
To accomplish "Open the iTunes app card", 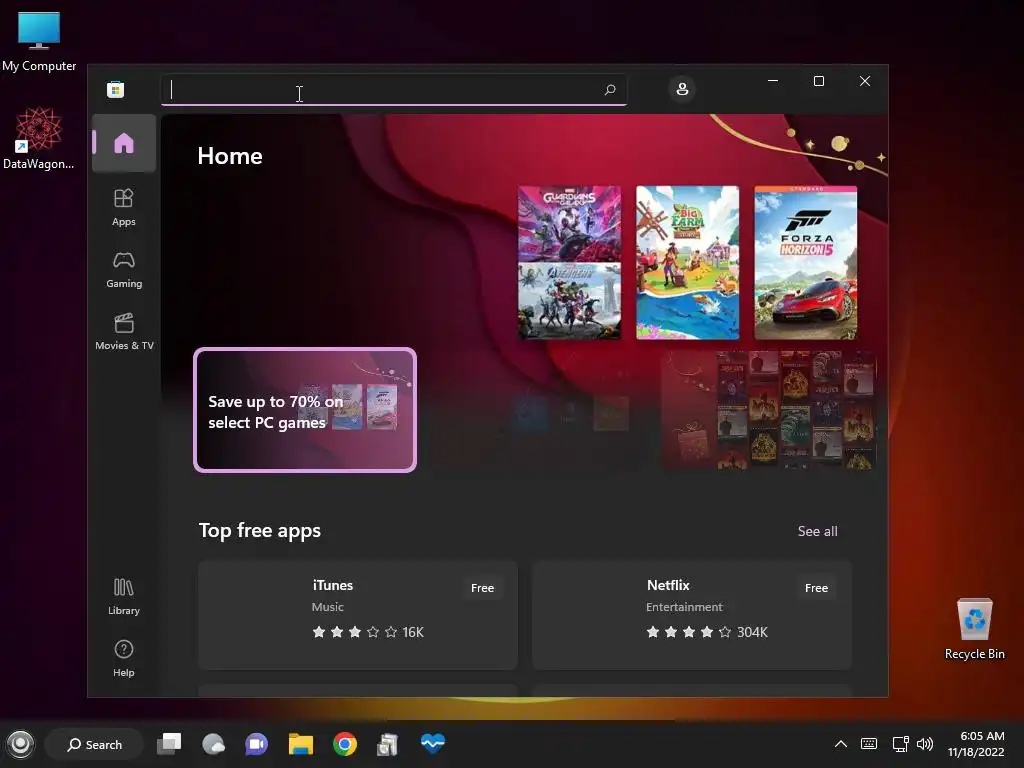I will (358, 615).
